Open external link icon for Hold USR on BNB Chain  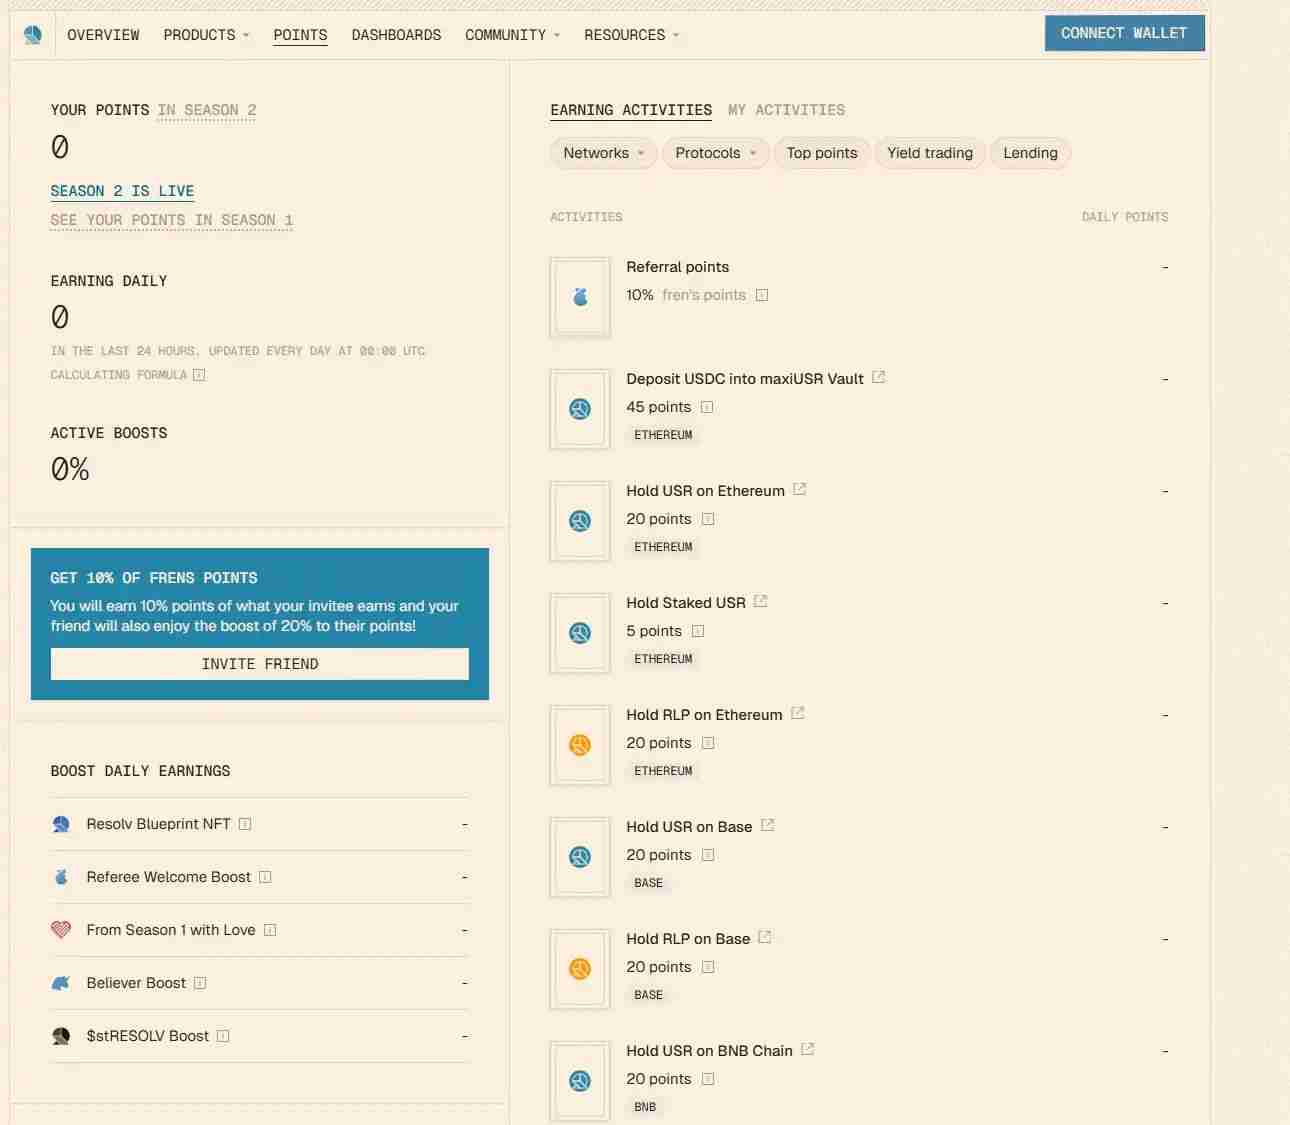807,1050
